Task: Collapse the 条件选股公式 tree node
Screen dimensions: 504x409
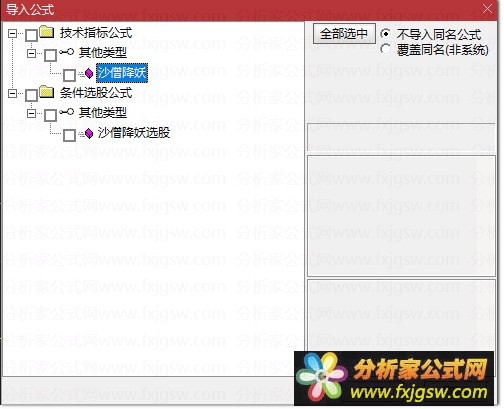Action: coord(12,93)
